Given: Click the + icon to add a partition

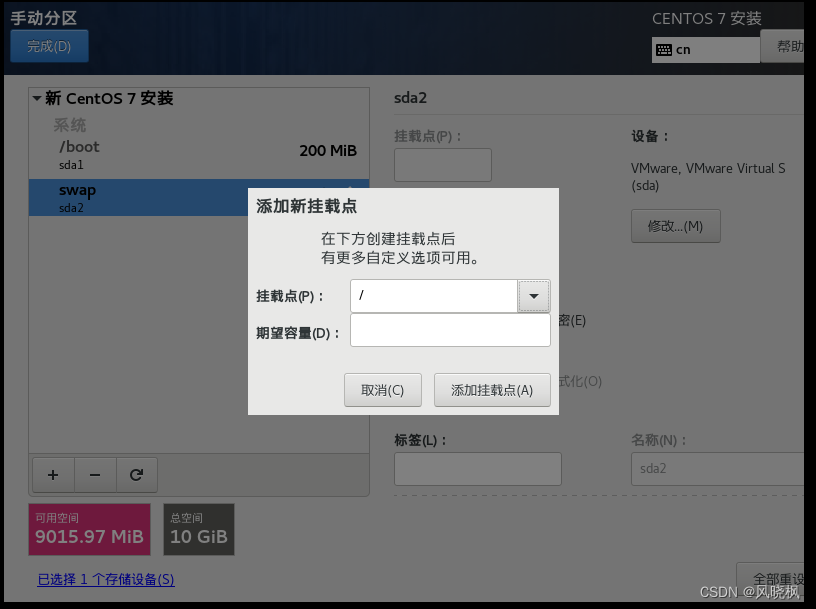Looking at the screenshot, I should (52, 474).
